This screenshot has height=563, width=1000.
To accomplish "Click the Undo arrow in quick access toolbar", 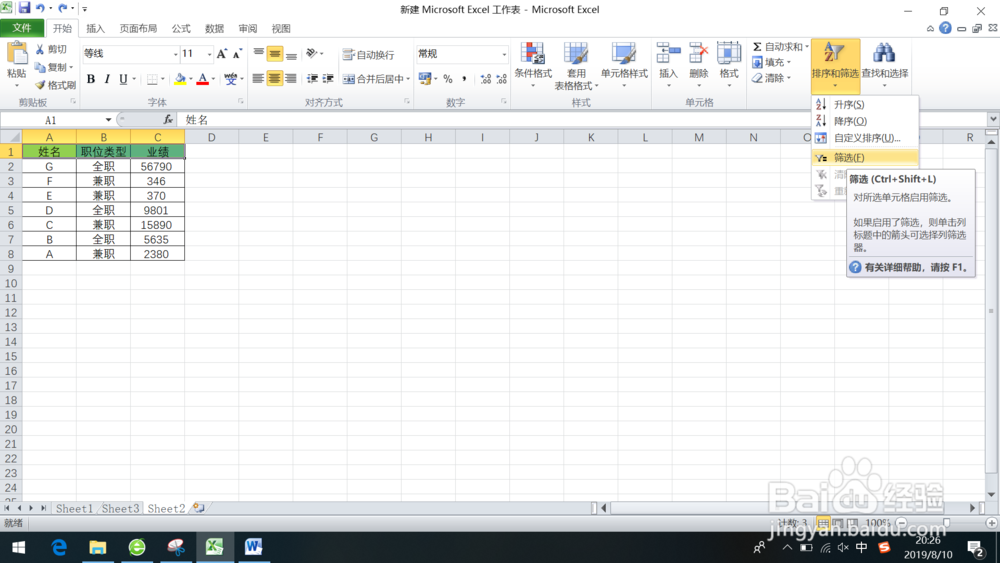I will (40, 8).
